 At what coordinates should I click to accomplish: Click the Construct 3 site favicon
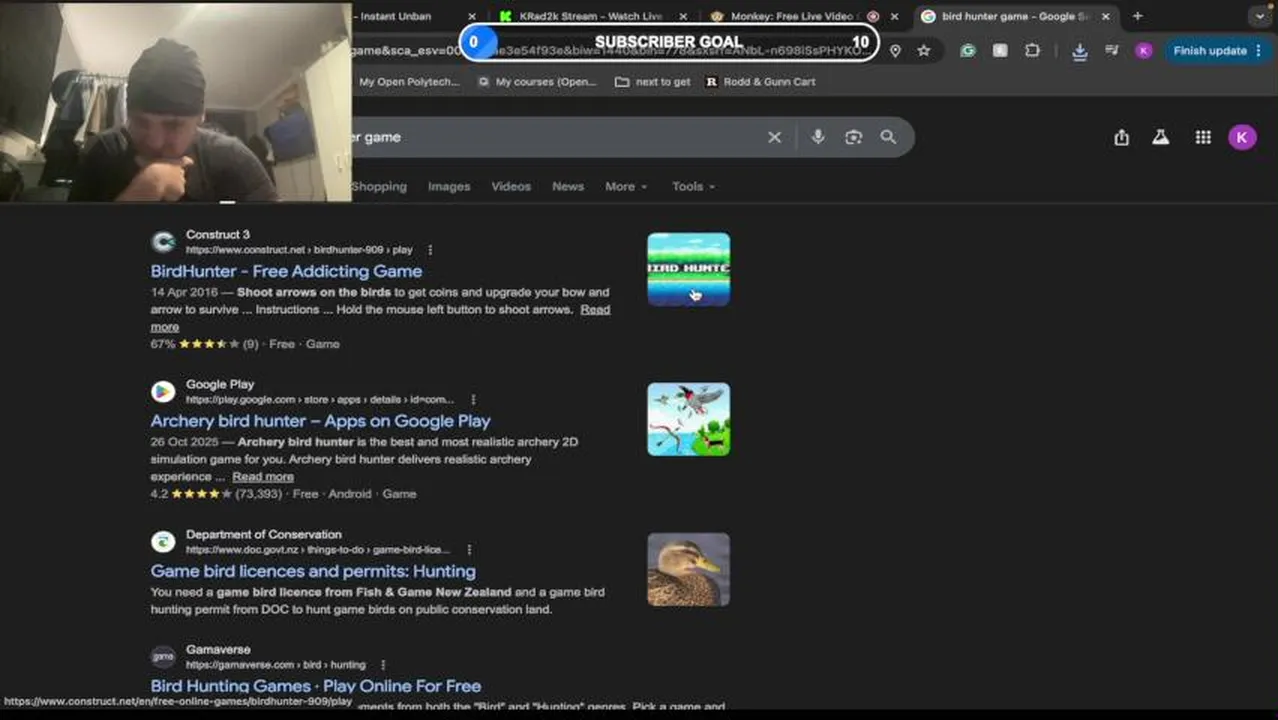tap(163, 242)
